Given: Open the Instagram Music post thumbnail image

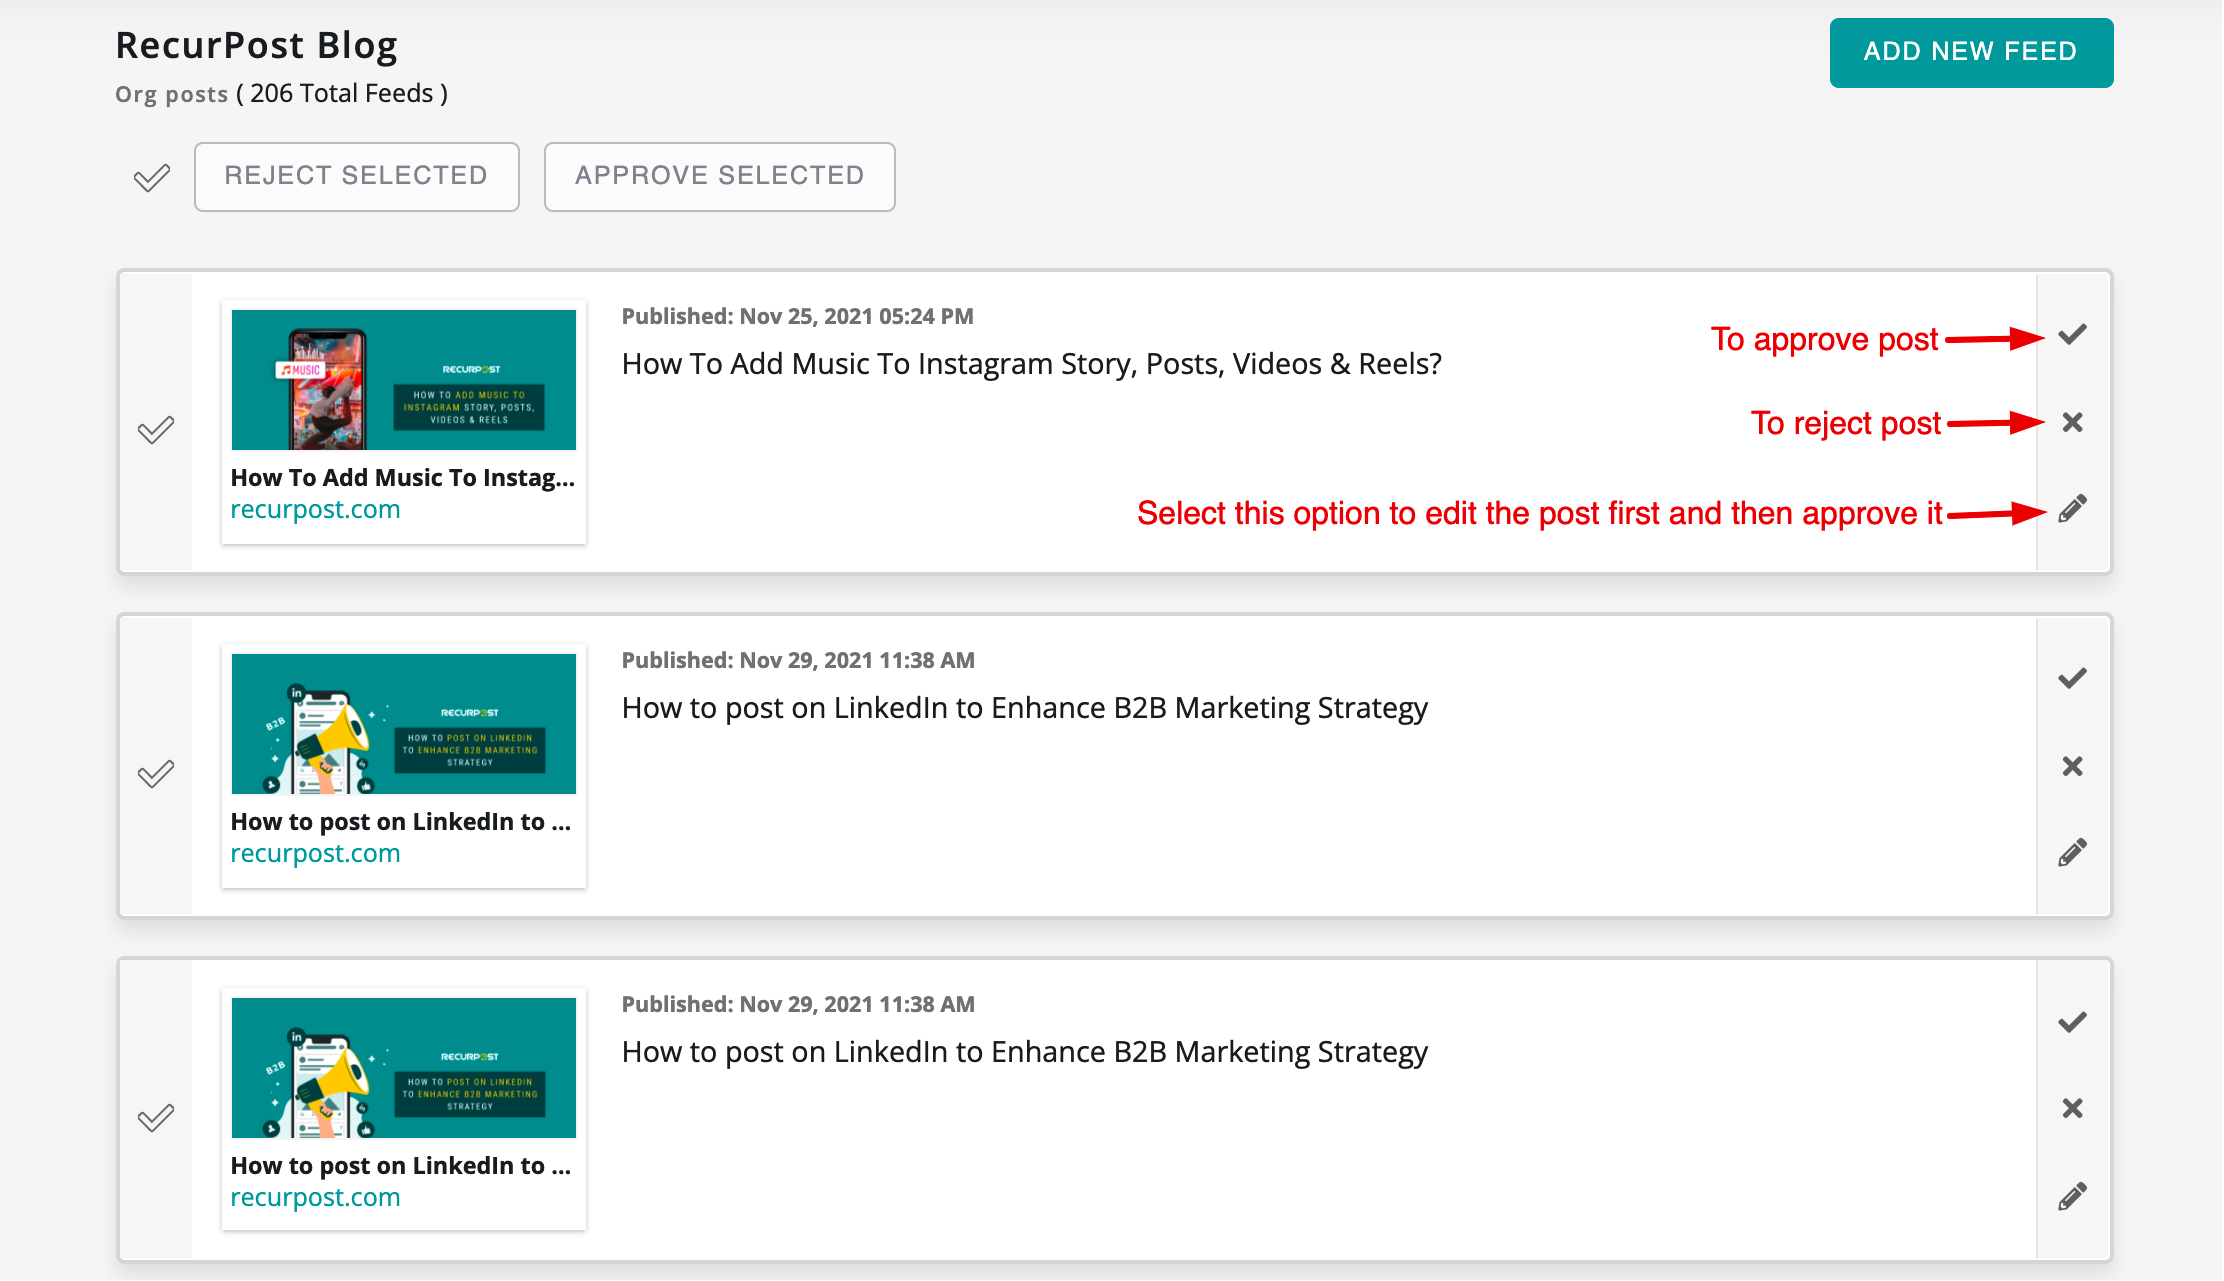Looking at the screenshot, I should click(404, 380).
